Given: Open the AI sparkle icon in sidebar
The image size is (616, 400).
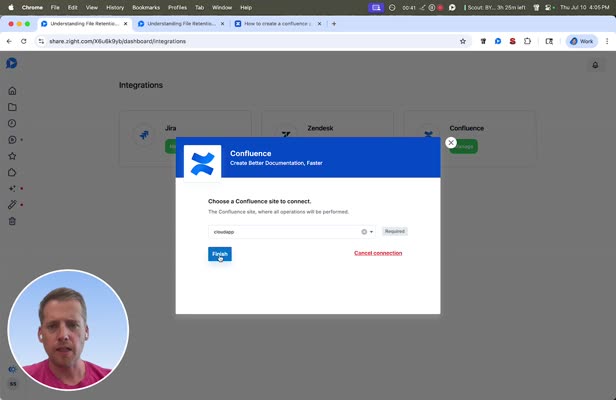Looking at the screenshot, I should [x=12, y=189].
